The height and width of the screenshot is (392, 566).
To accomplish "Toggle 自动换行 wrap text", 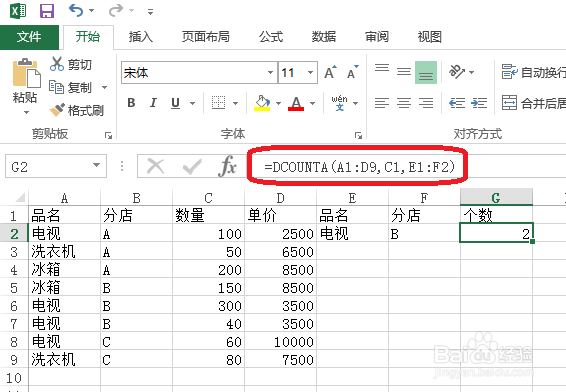I will pyautogui.click(x=534, y=72).
